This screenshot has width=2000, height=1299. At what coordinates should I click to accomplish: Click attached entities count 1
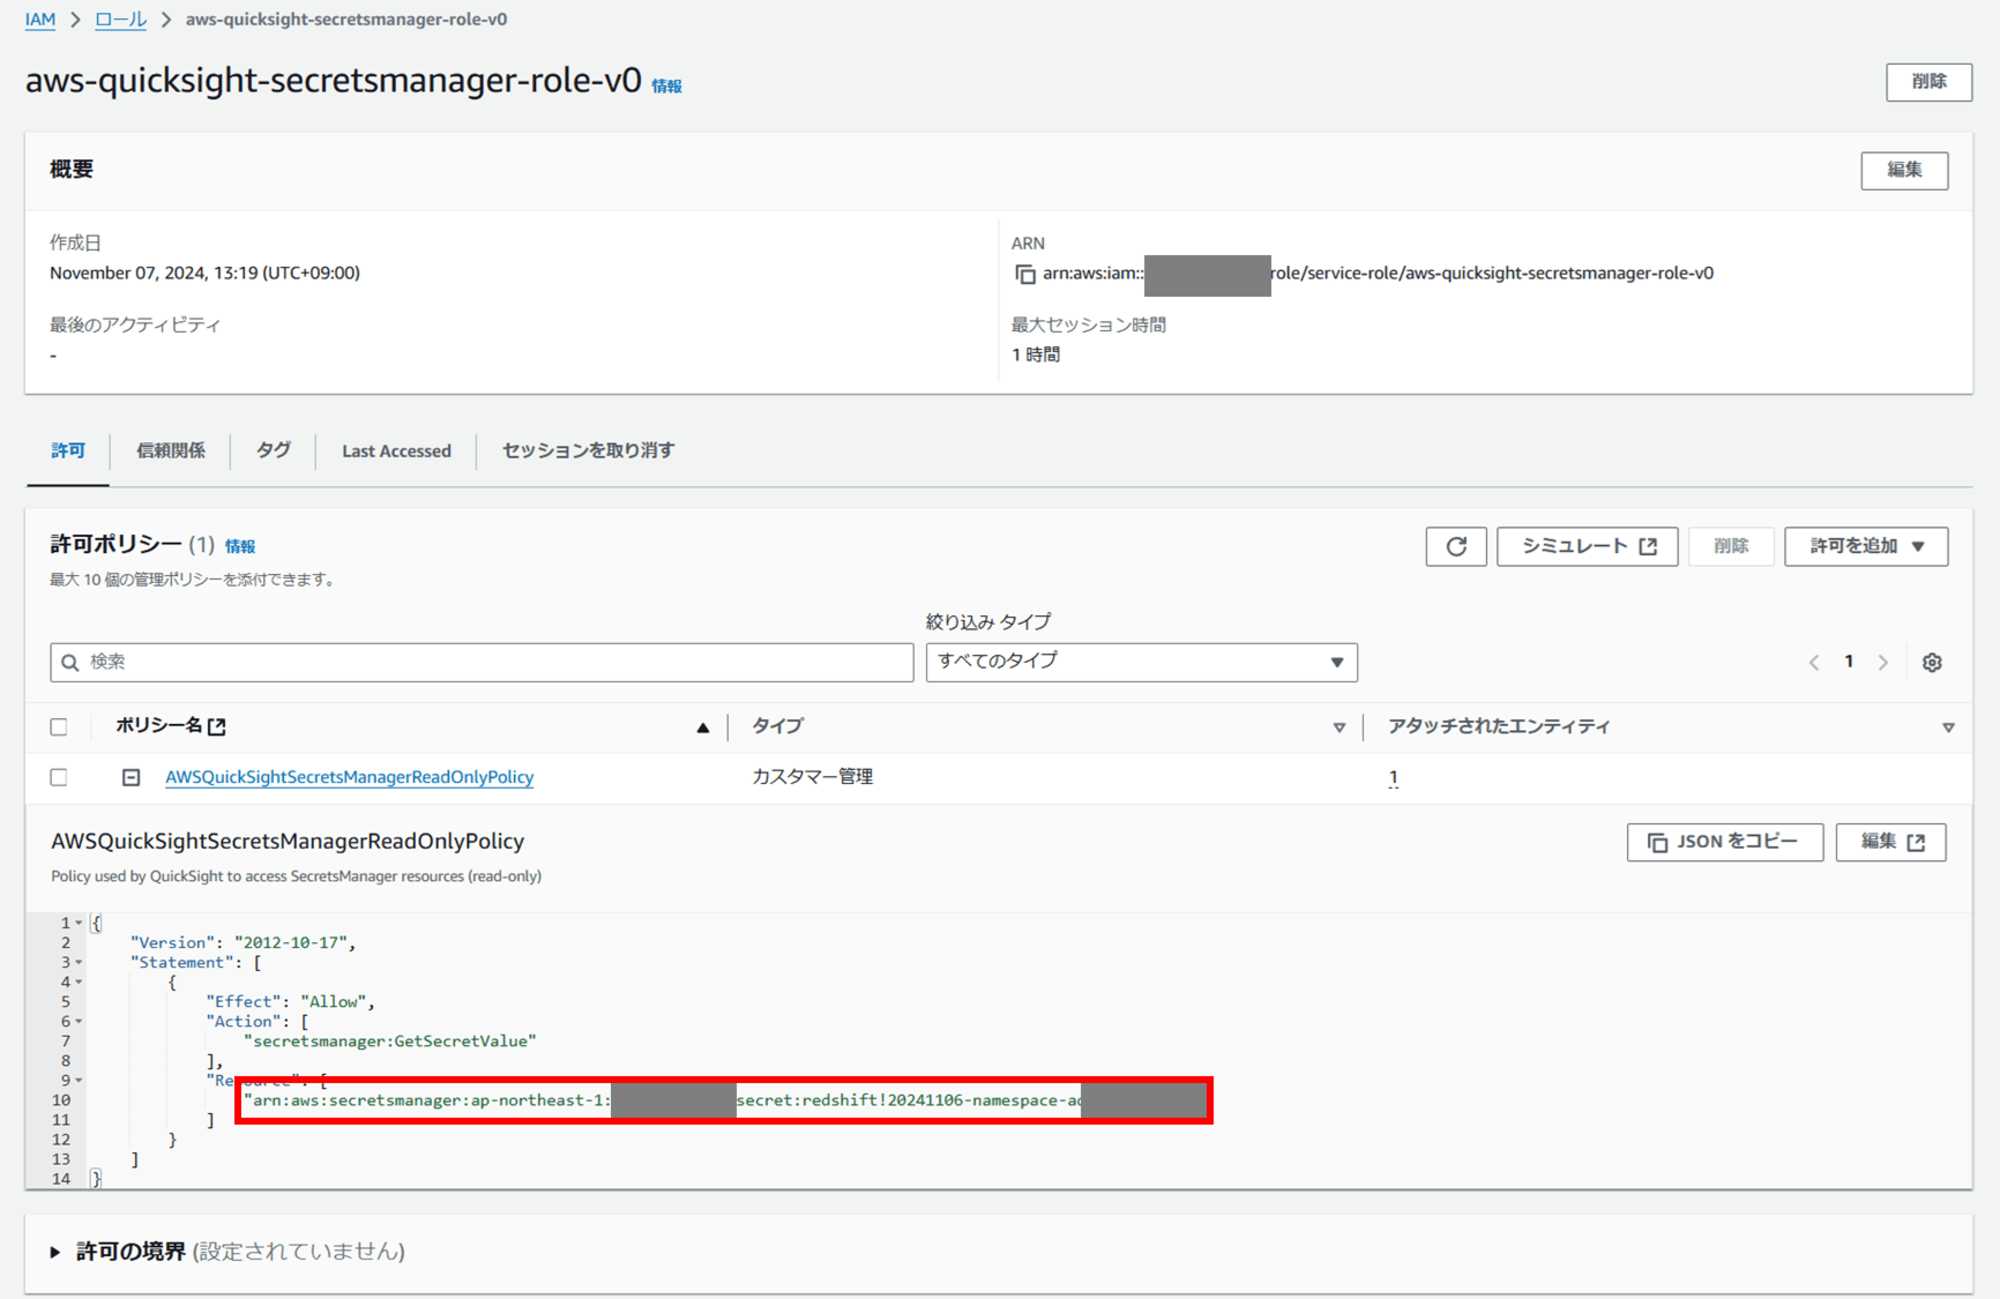tap(1393, 777)
